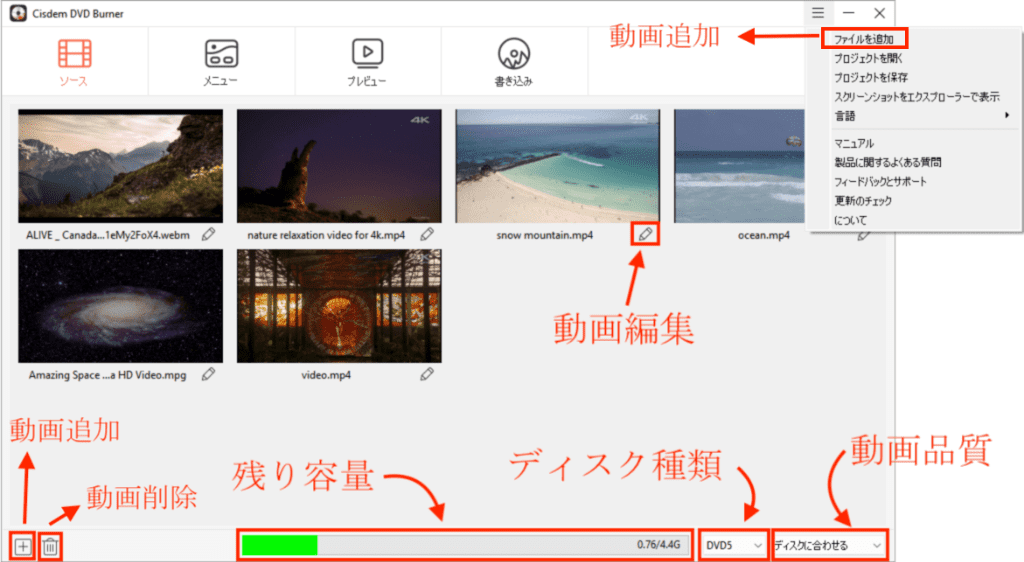Click the Cisdem DVD Burner app logo
The image size is (1024, 562).
(x=18, y=13)
